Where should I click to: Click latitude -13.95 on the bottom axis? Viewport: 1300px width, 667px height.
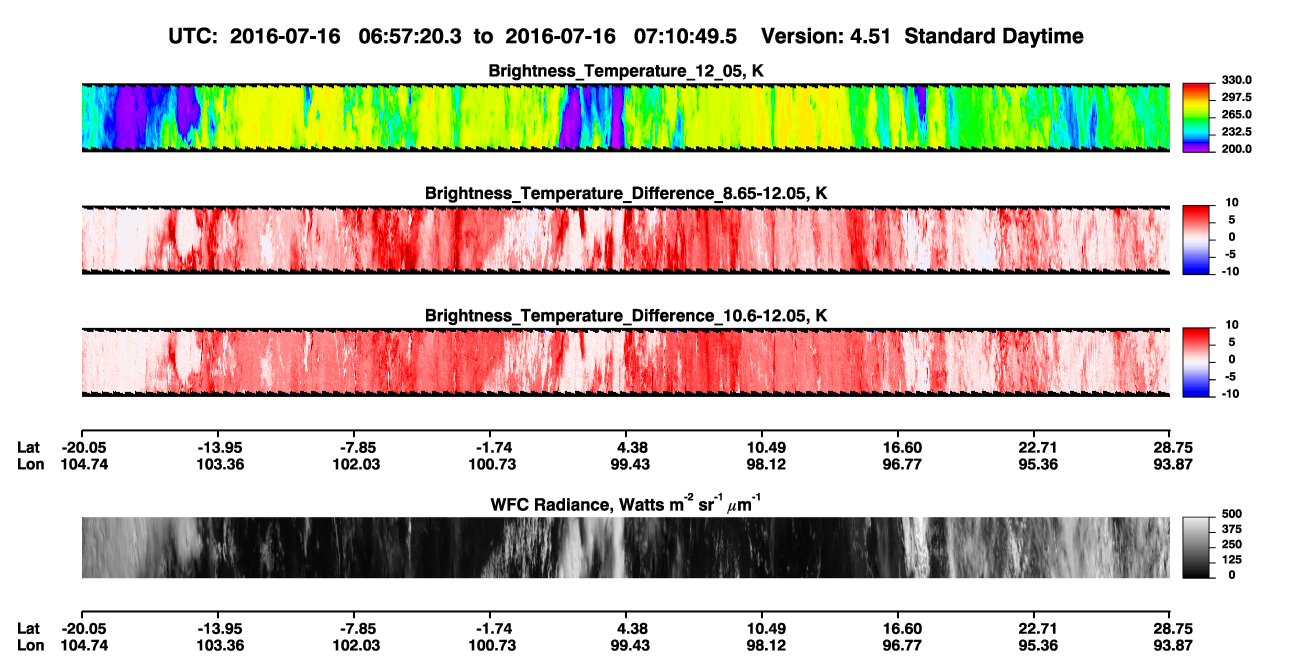click(218, 629)
